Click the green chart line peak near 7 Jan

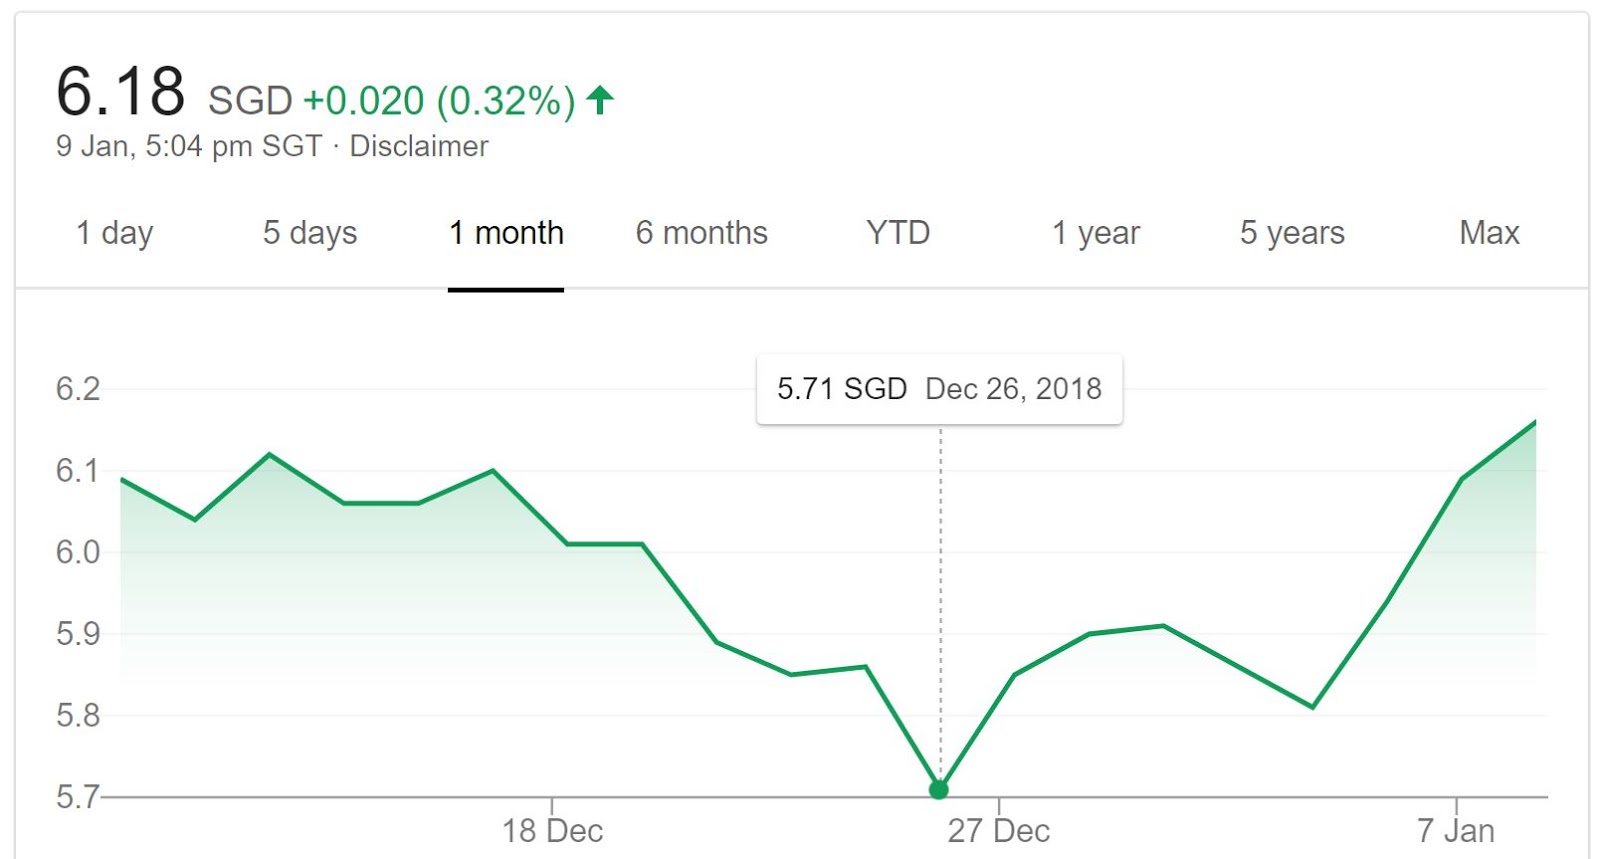[1535, 424]
